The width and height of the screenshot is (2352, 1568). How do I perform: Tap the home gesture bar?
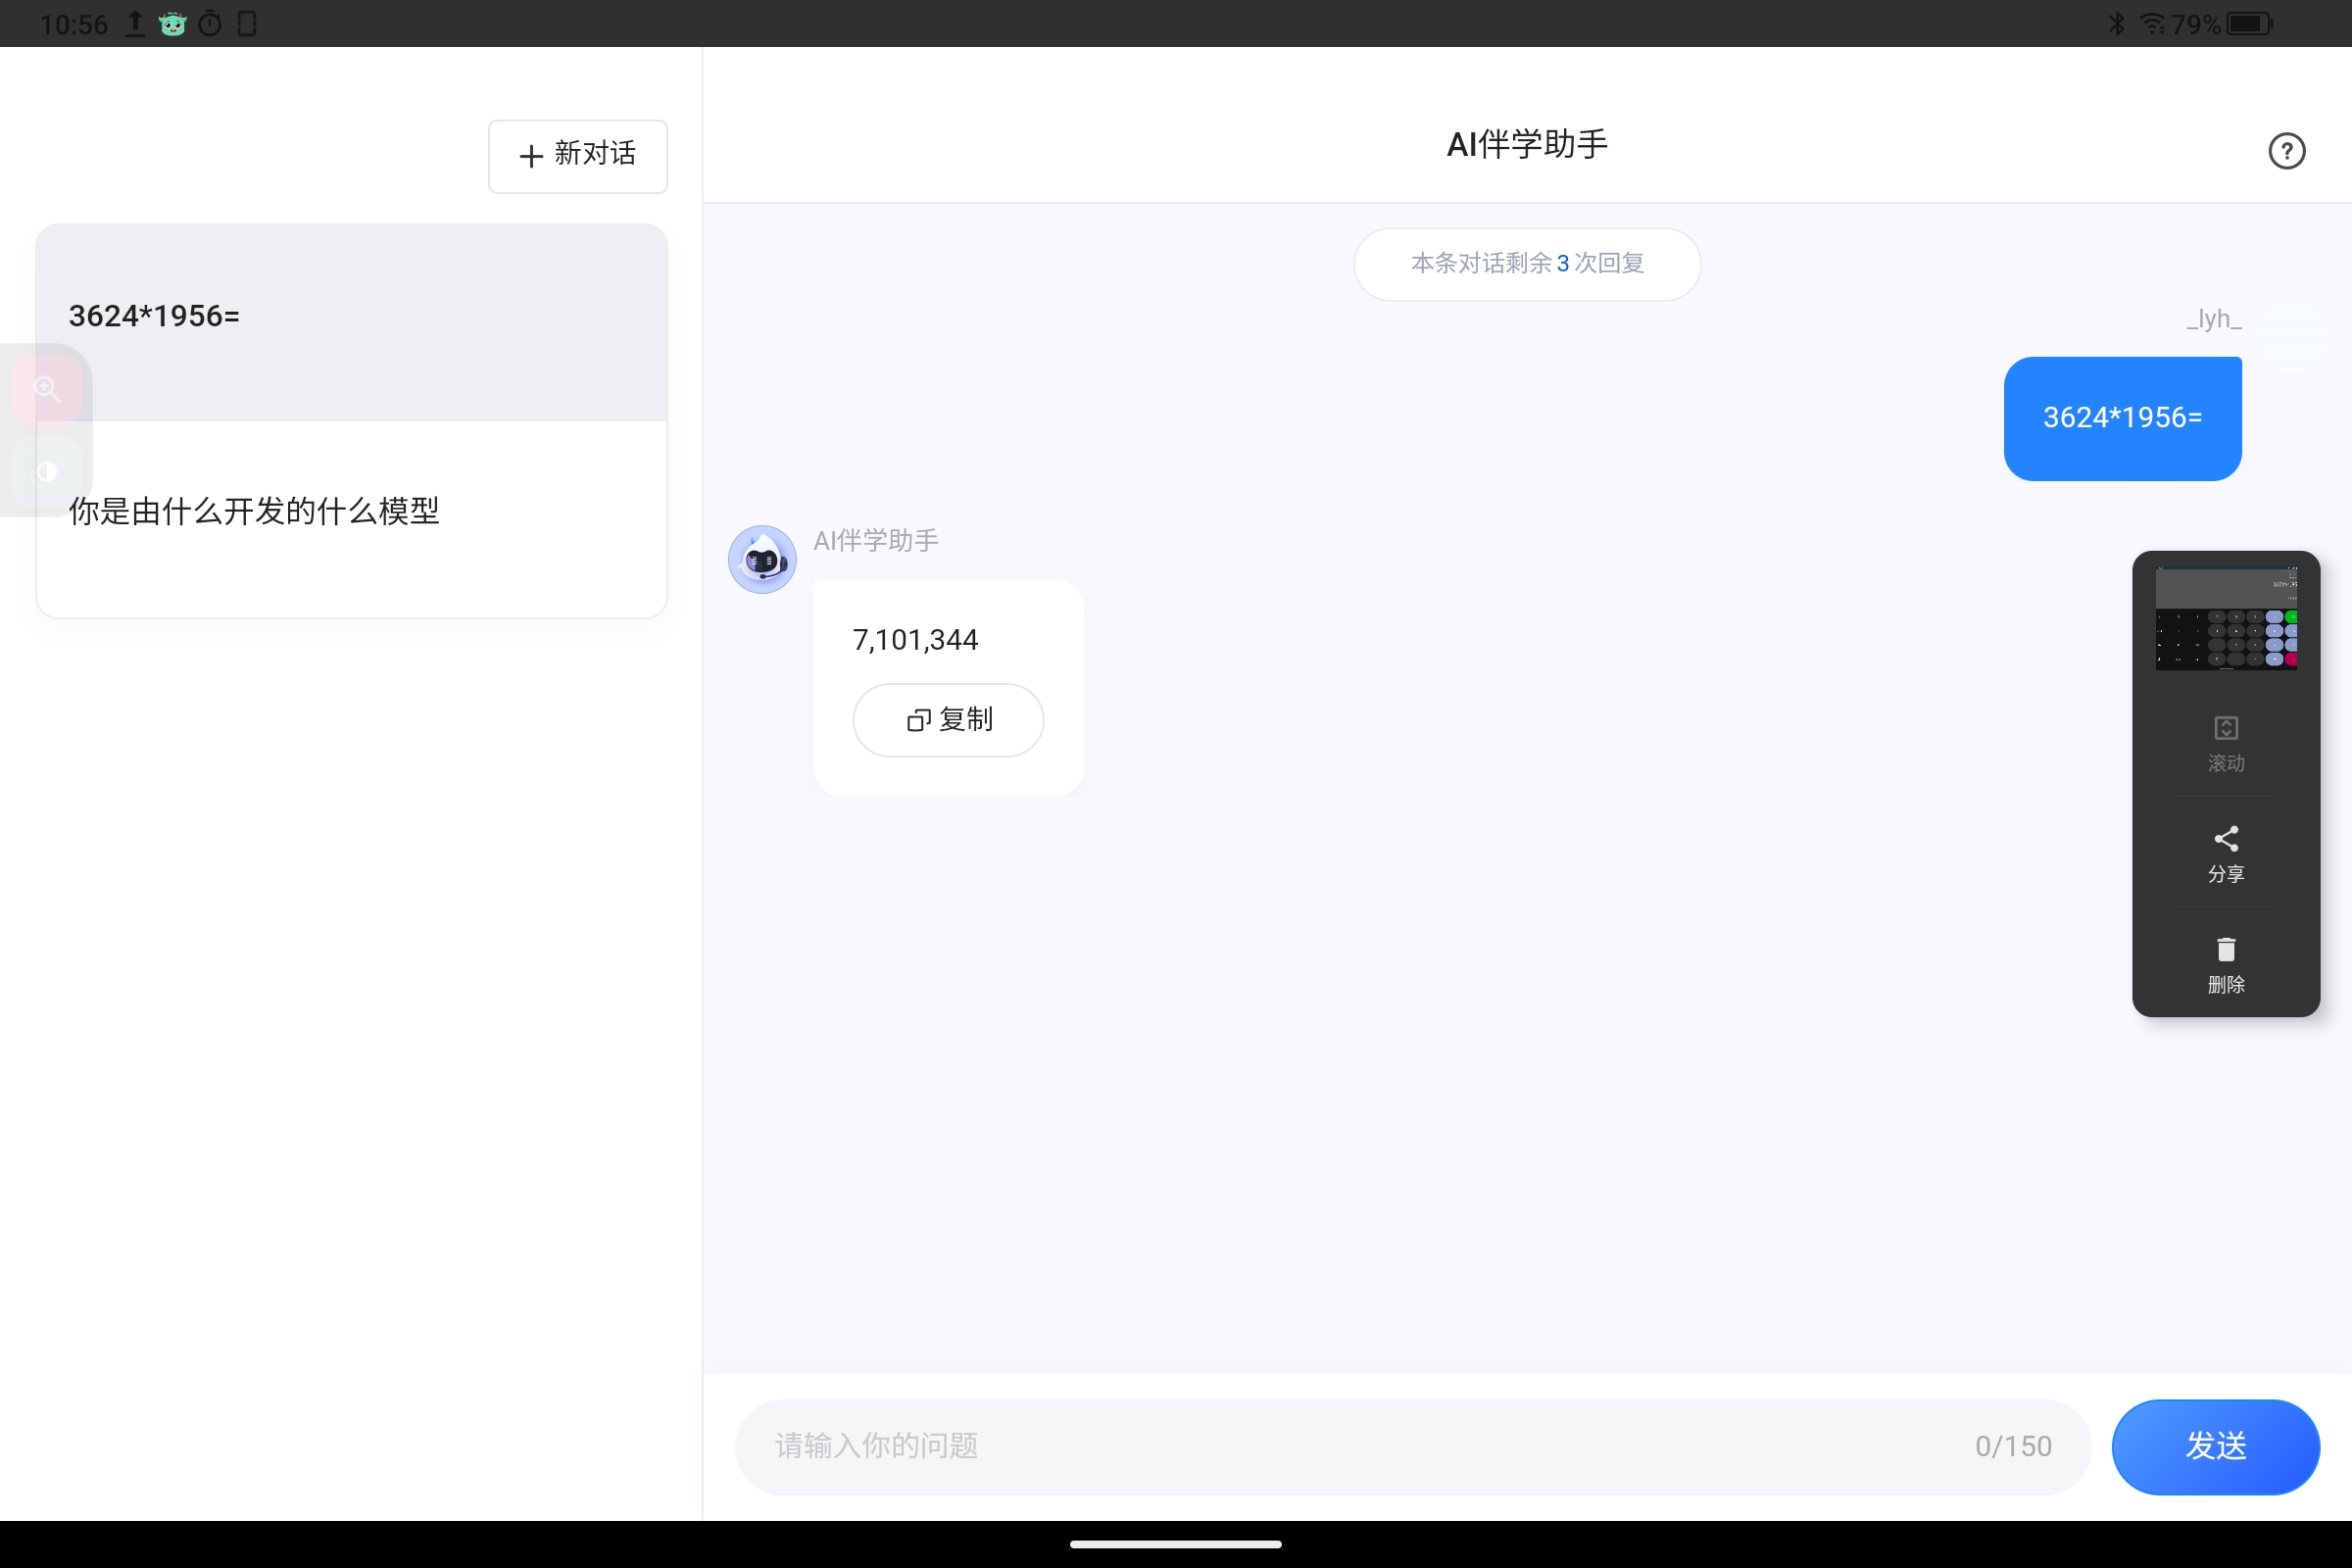[1176, 1544]
